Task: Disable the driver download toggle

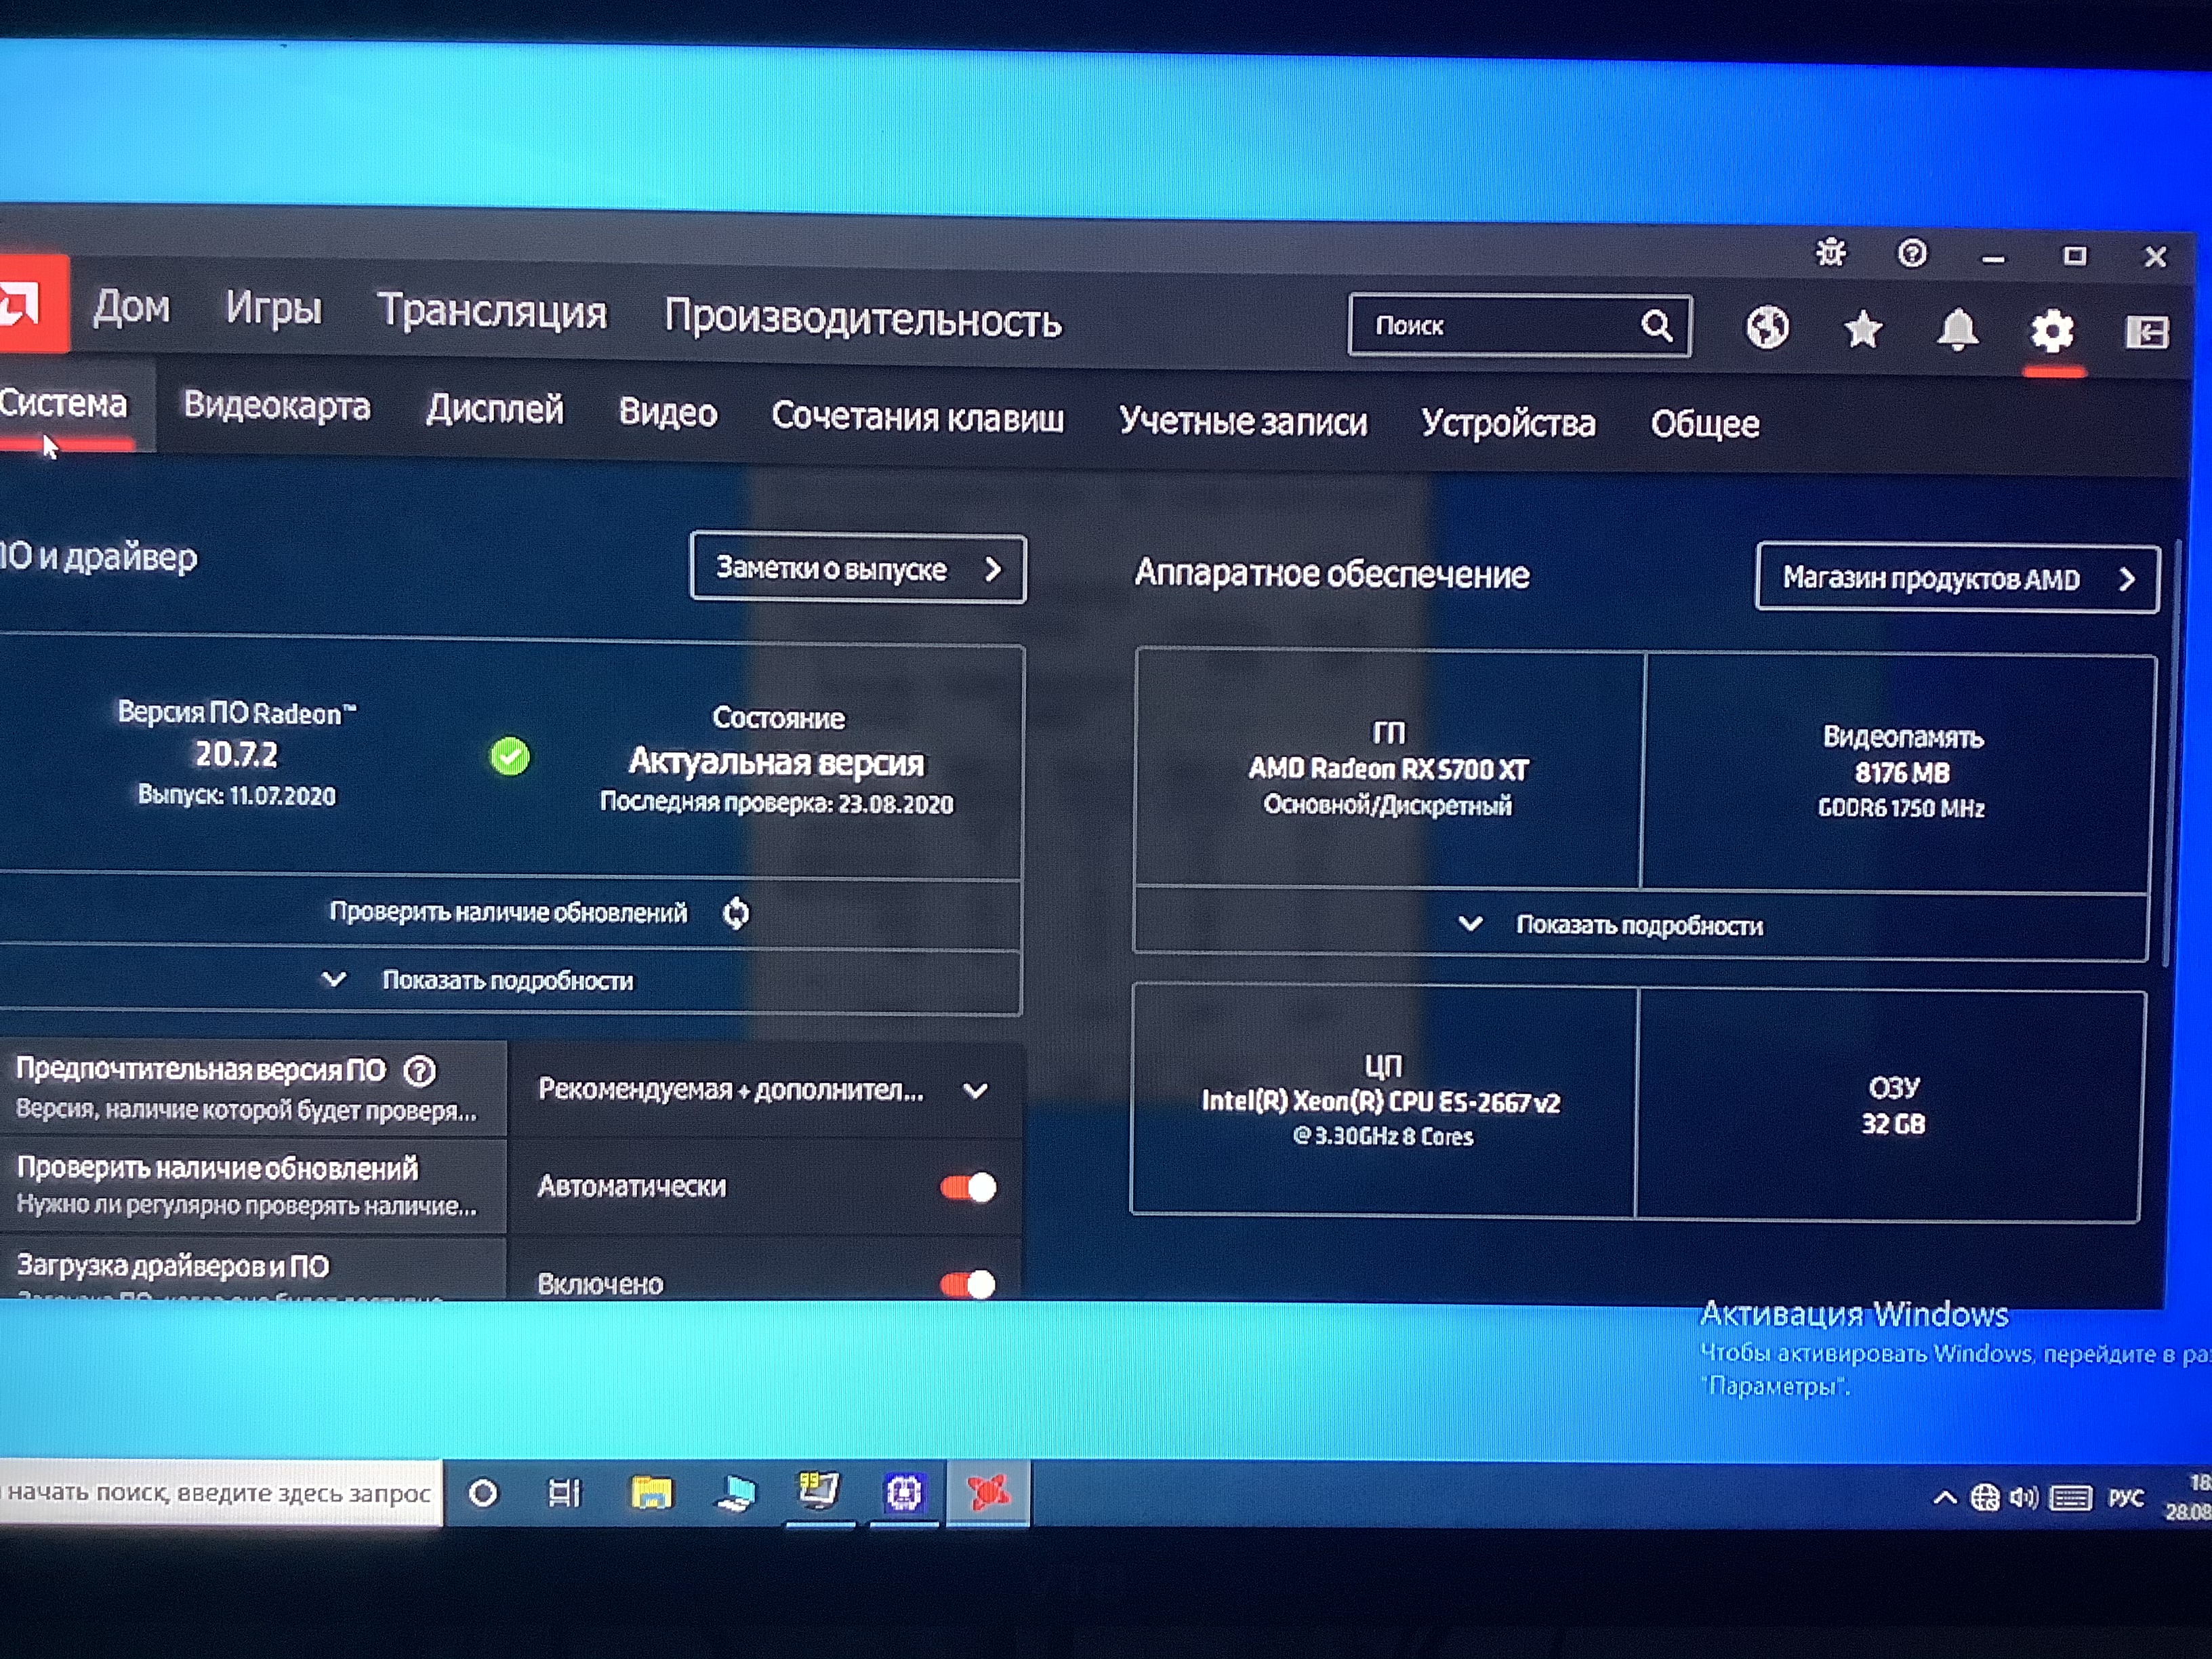Action: [968, 1283]
